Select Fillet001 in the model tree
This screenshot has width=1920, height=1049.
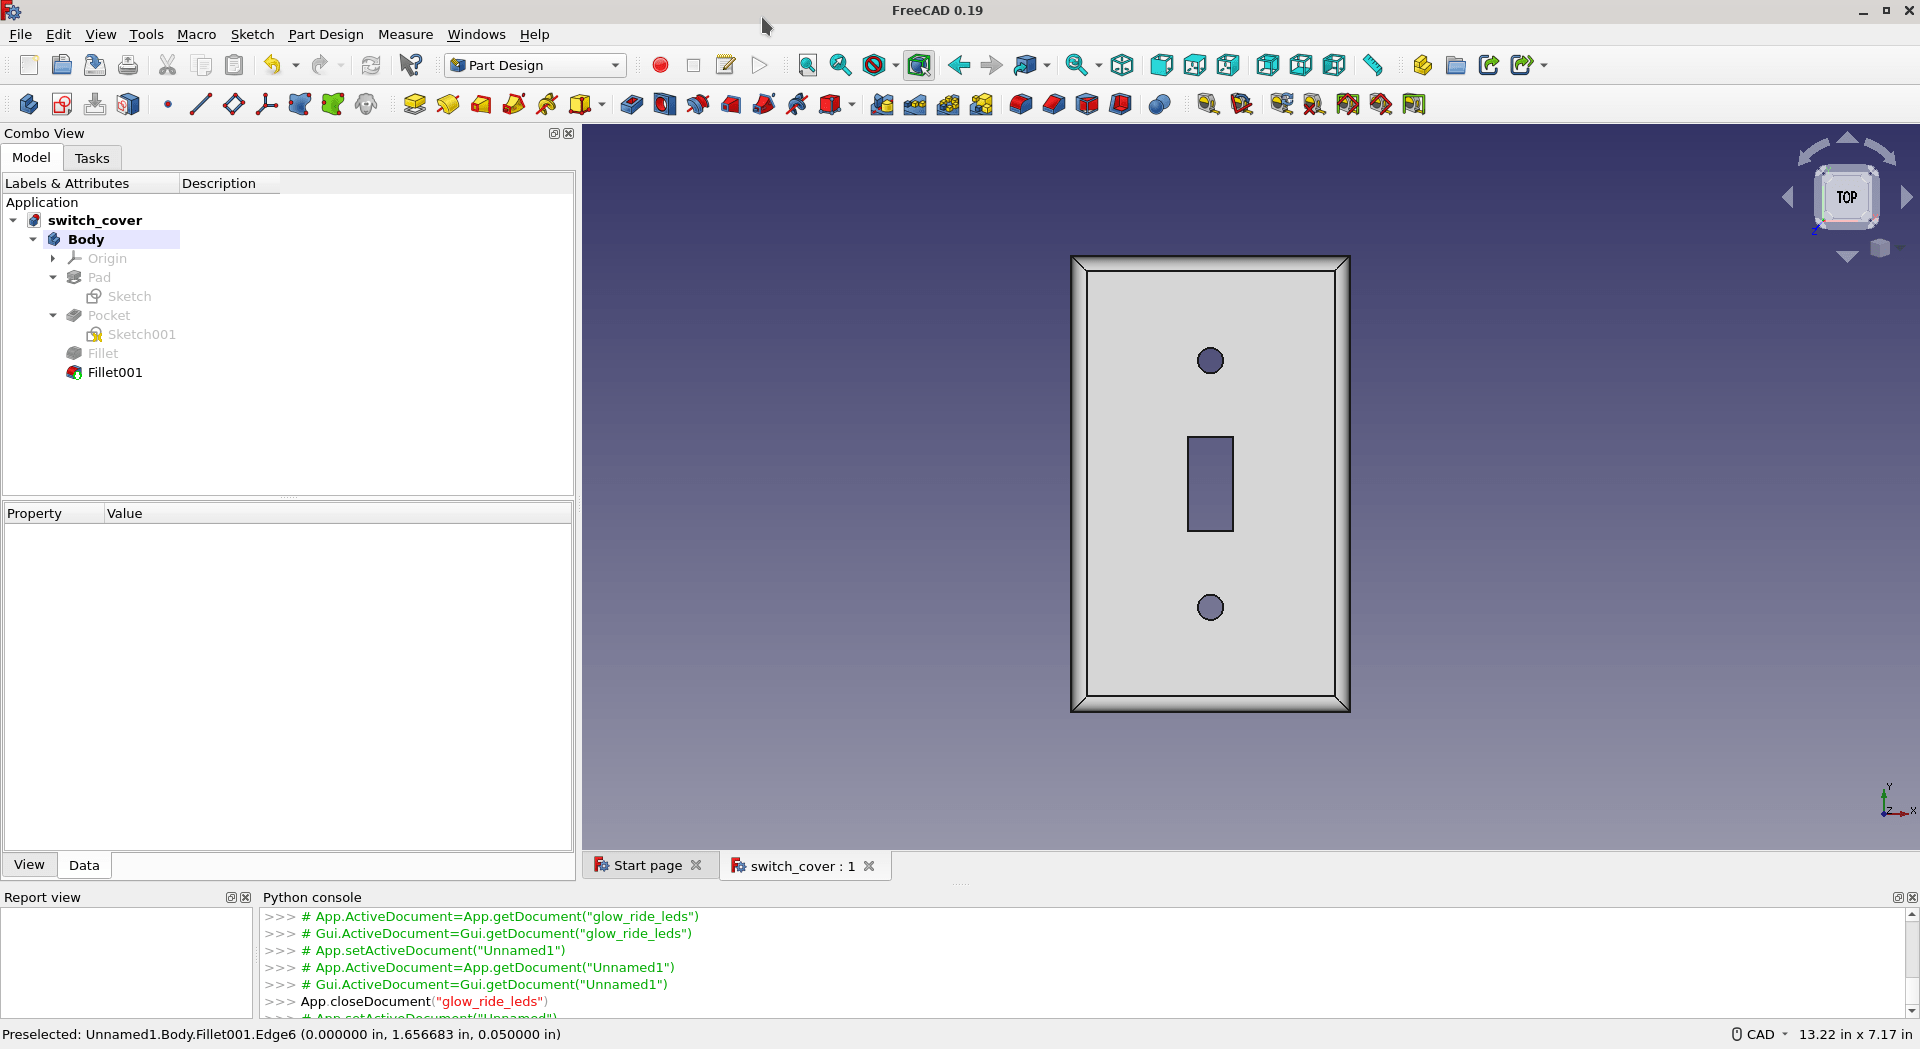coord(115,372)
